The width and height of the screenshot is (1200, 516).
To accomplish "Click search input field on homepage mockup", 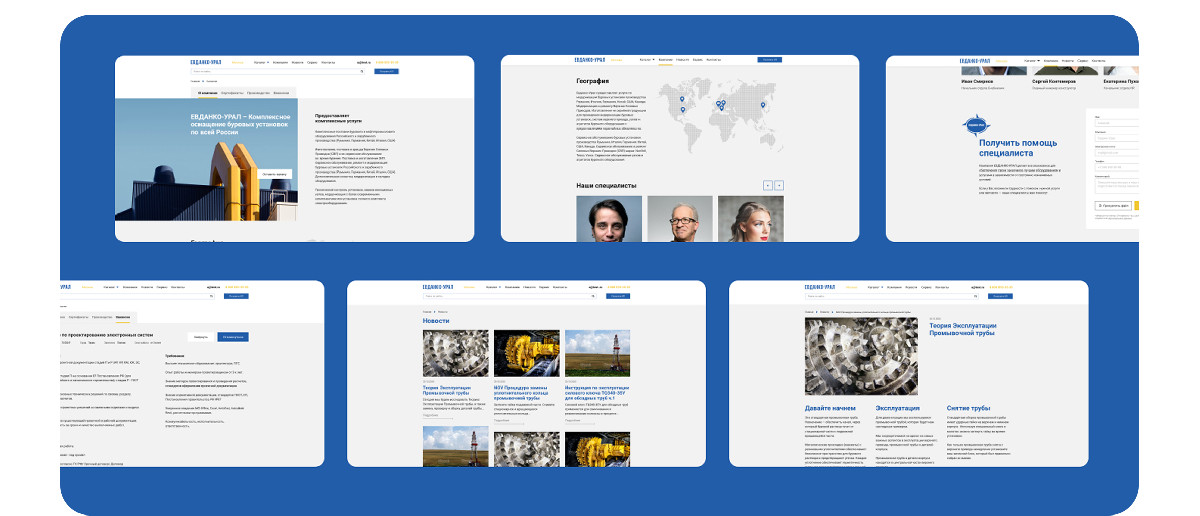I will 278,71.
